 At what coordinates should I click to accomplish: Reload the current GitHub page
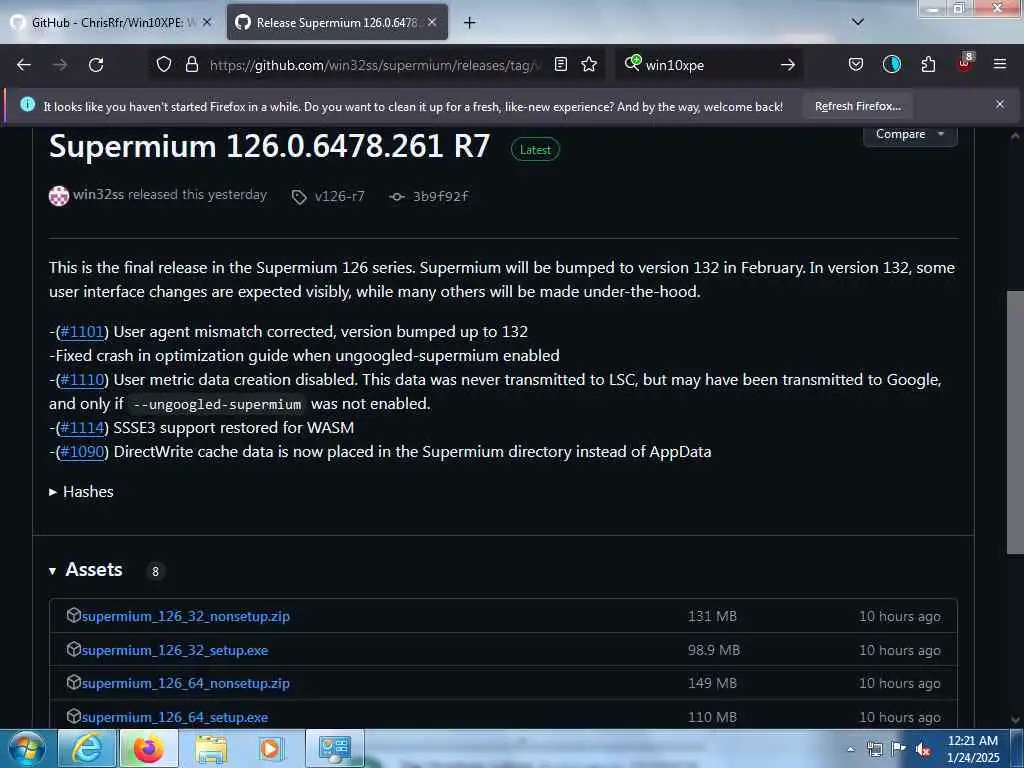[x=96, y=65]
